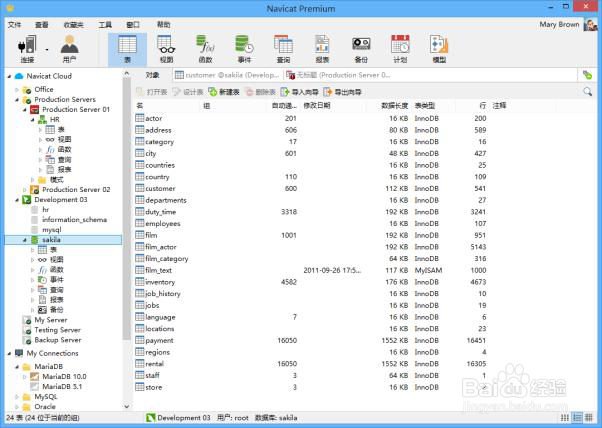Screen dimensions: 602x428
Task: Select the rental table icon
Action: coord(140,364)
